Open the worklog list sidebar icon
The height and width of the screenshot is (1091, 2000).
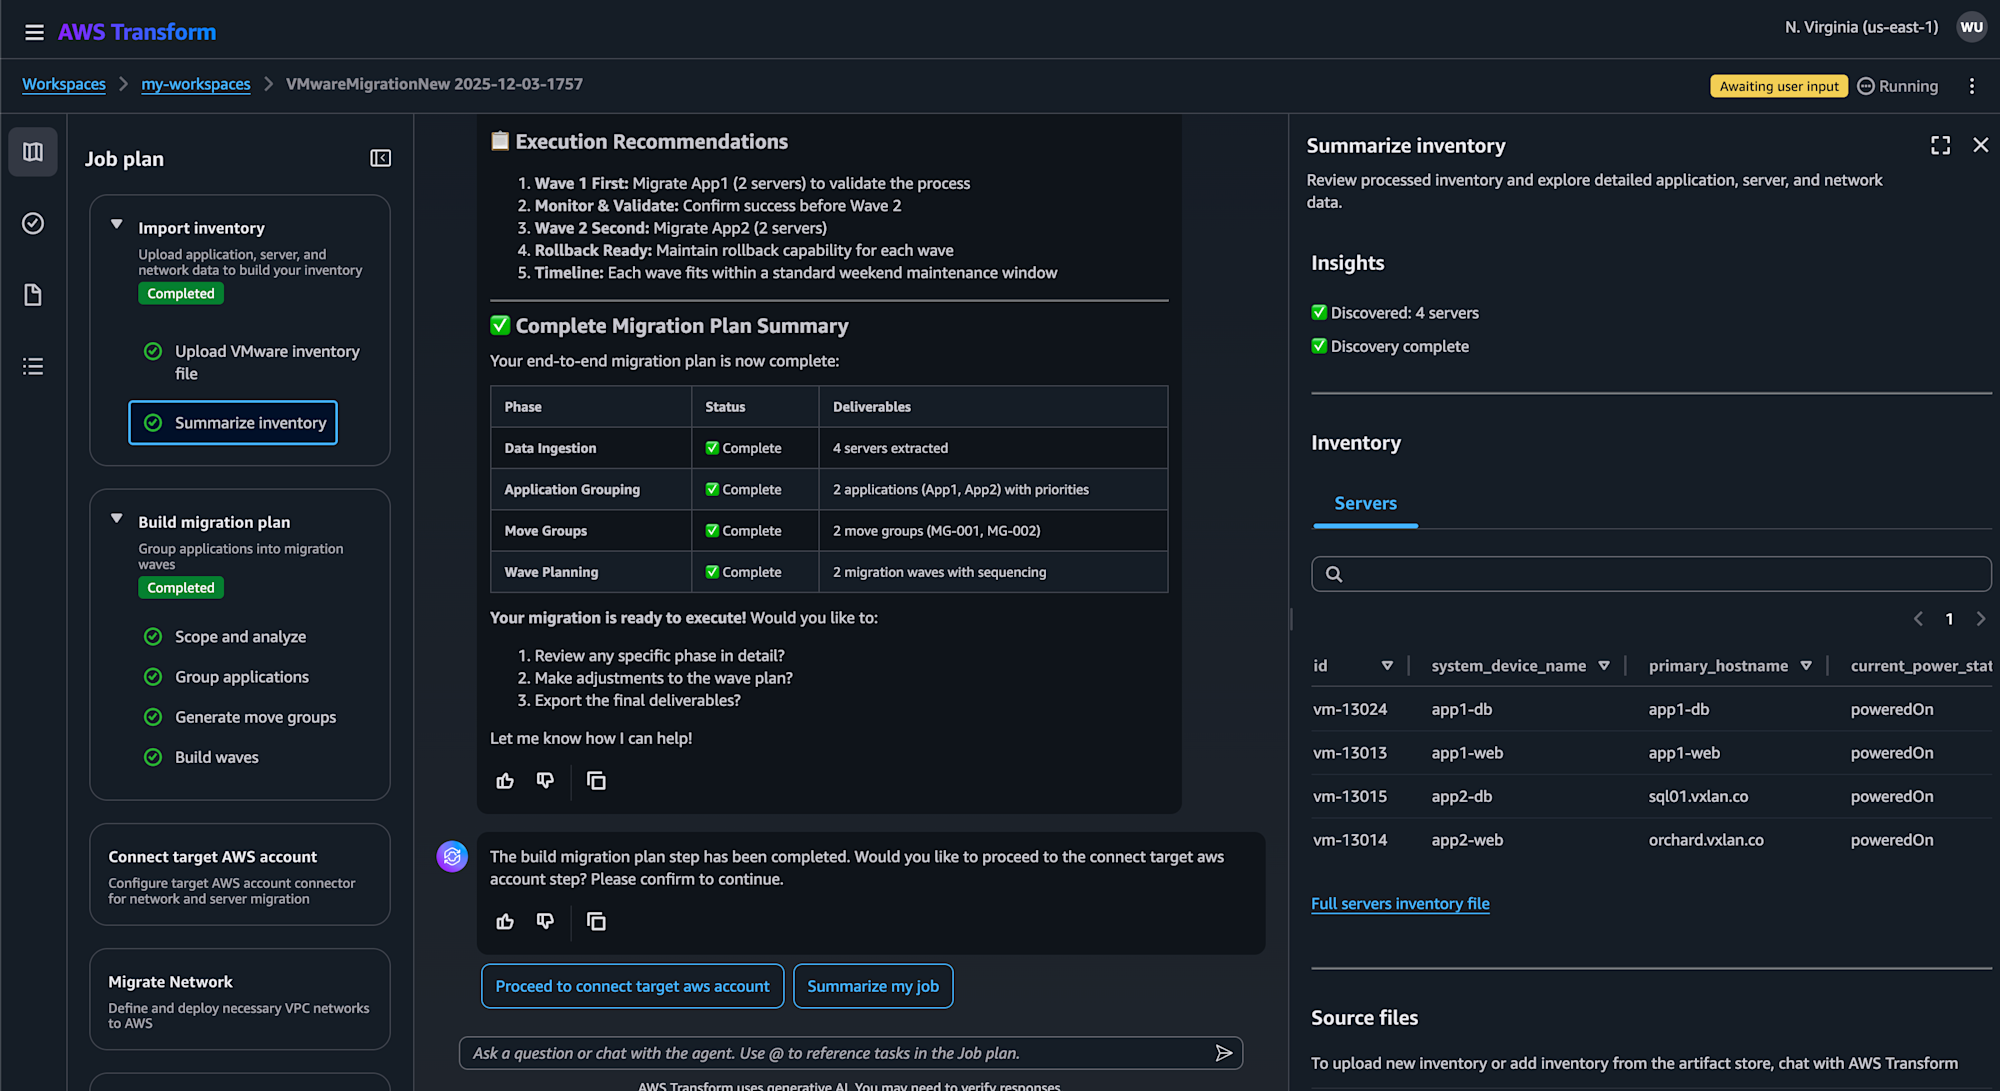33,366
